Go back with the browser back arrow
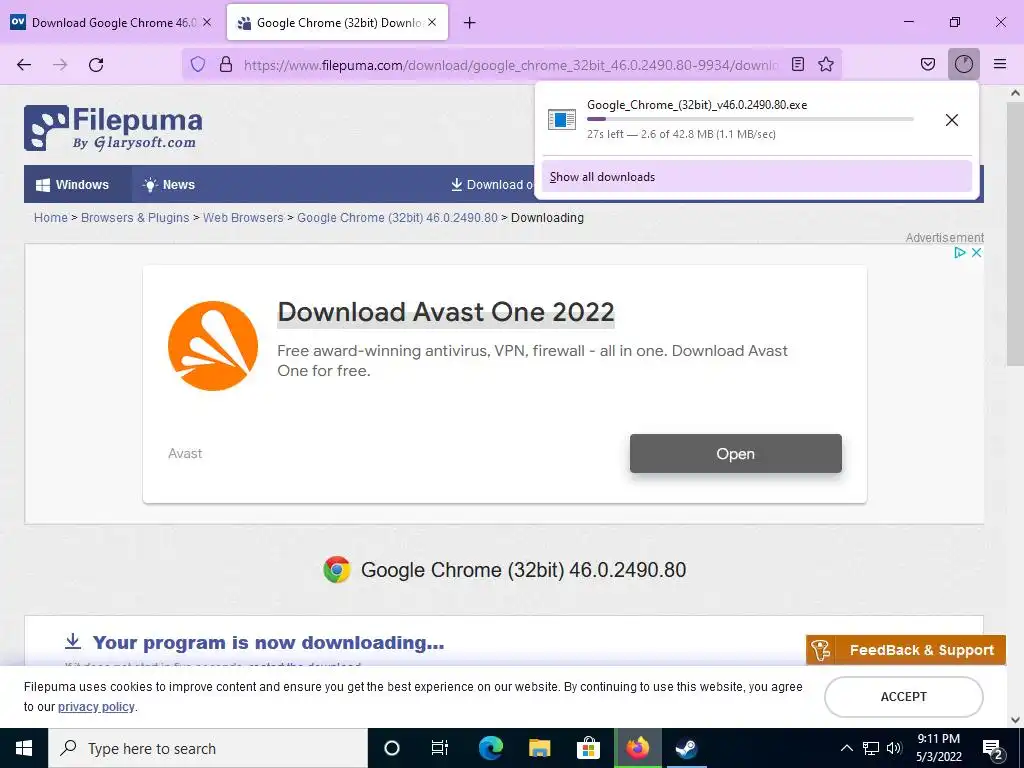The height and width of the screenshot is (768, 1024). (24, 64)
